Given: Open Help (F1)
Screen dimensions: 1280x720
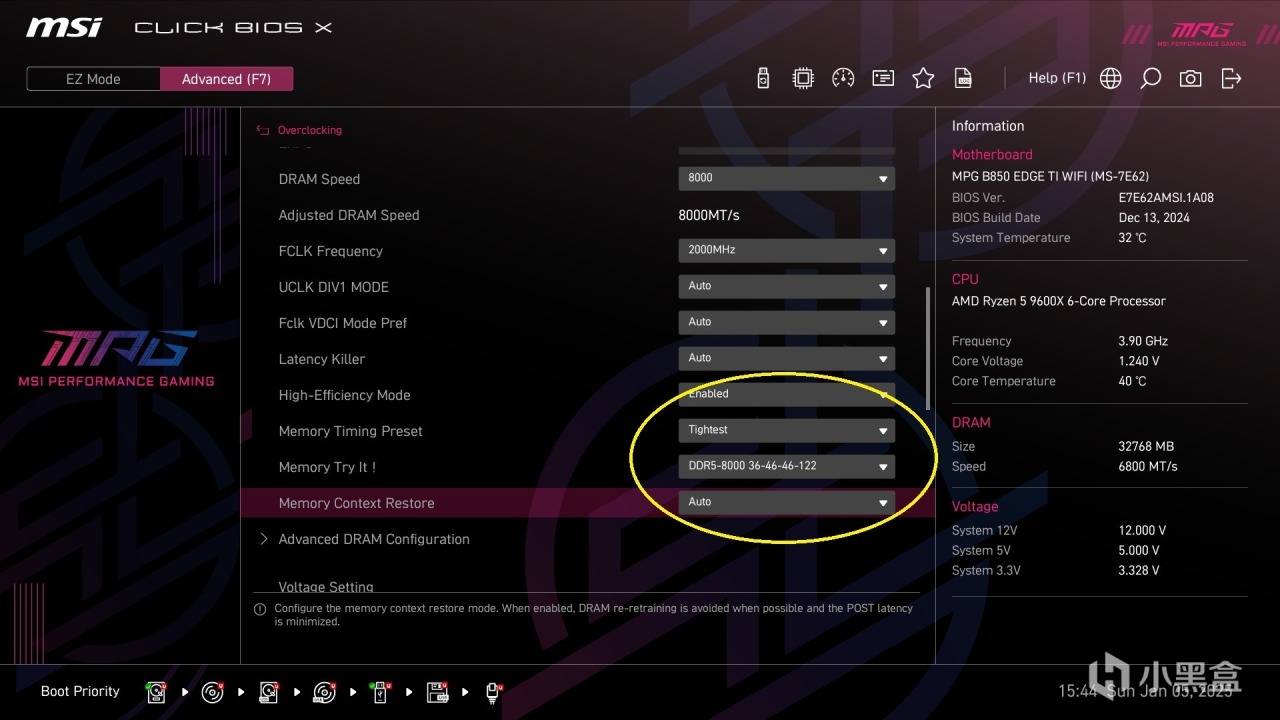Looking at the screenshot, I should pos(1057,78).
